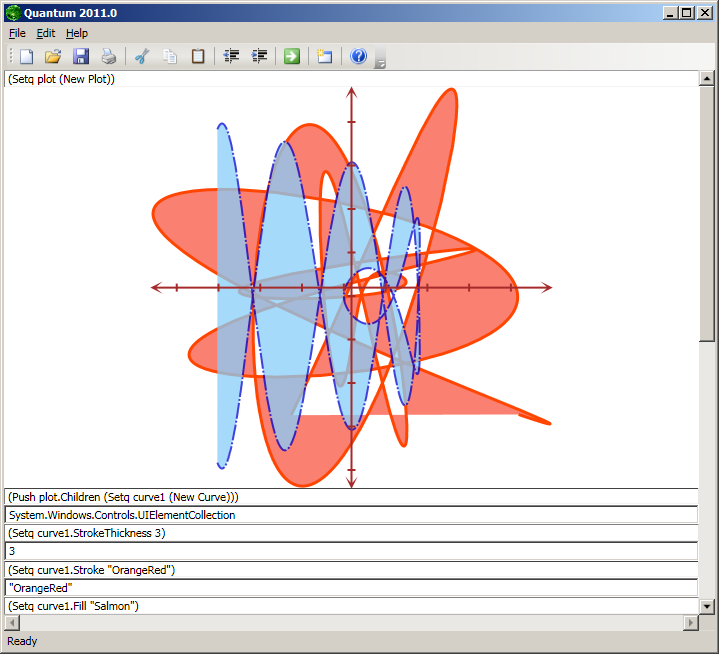Click the vertical scrollbar thumb
The height and width of the screenshot is (654, 719).
tap(707, 214)
